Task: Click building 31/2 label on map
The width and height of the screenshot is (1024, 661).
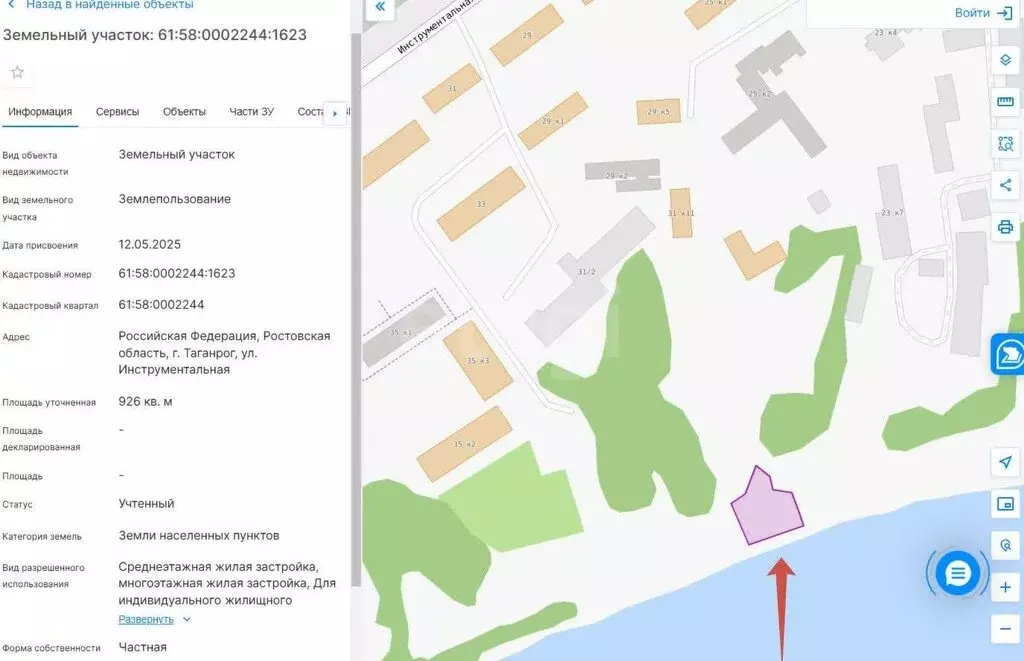Action: point(586,272)
